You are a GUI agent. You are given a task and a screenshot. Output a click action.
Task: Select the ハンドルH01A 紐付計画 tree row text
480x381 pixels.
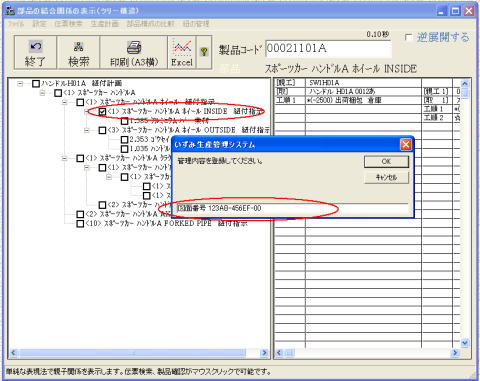[81, 83]
